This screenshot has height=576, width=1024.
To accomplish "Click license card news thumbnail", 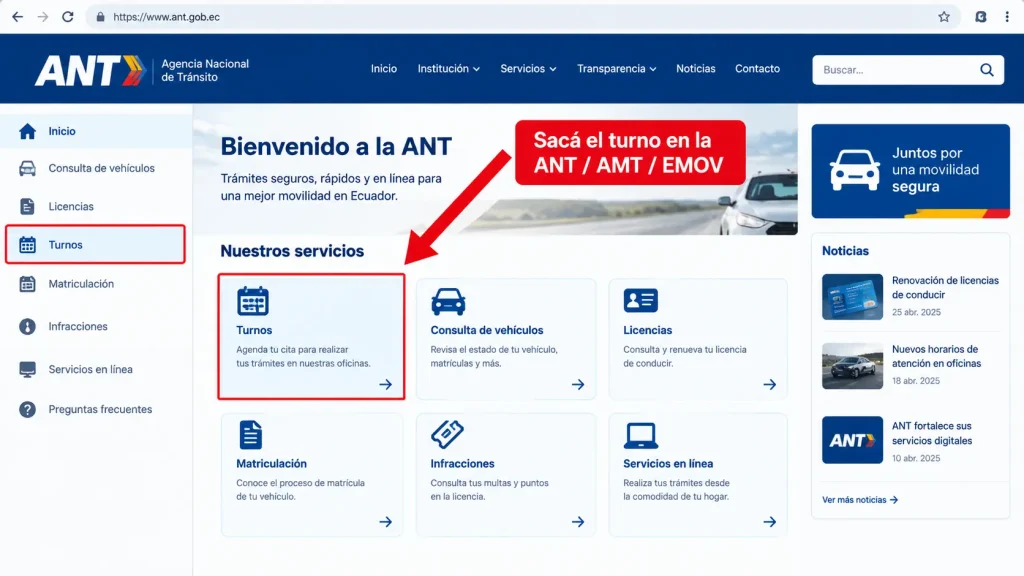I will [x=852, y=296].
